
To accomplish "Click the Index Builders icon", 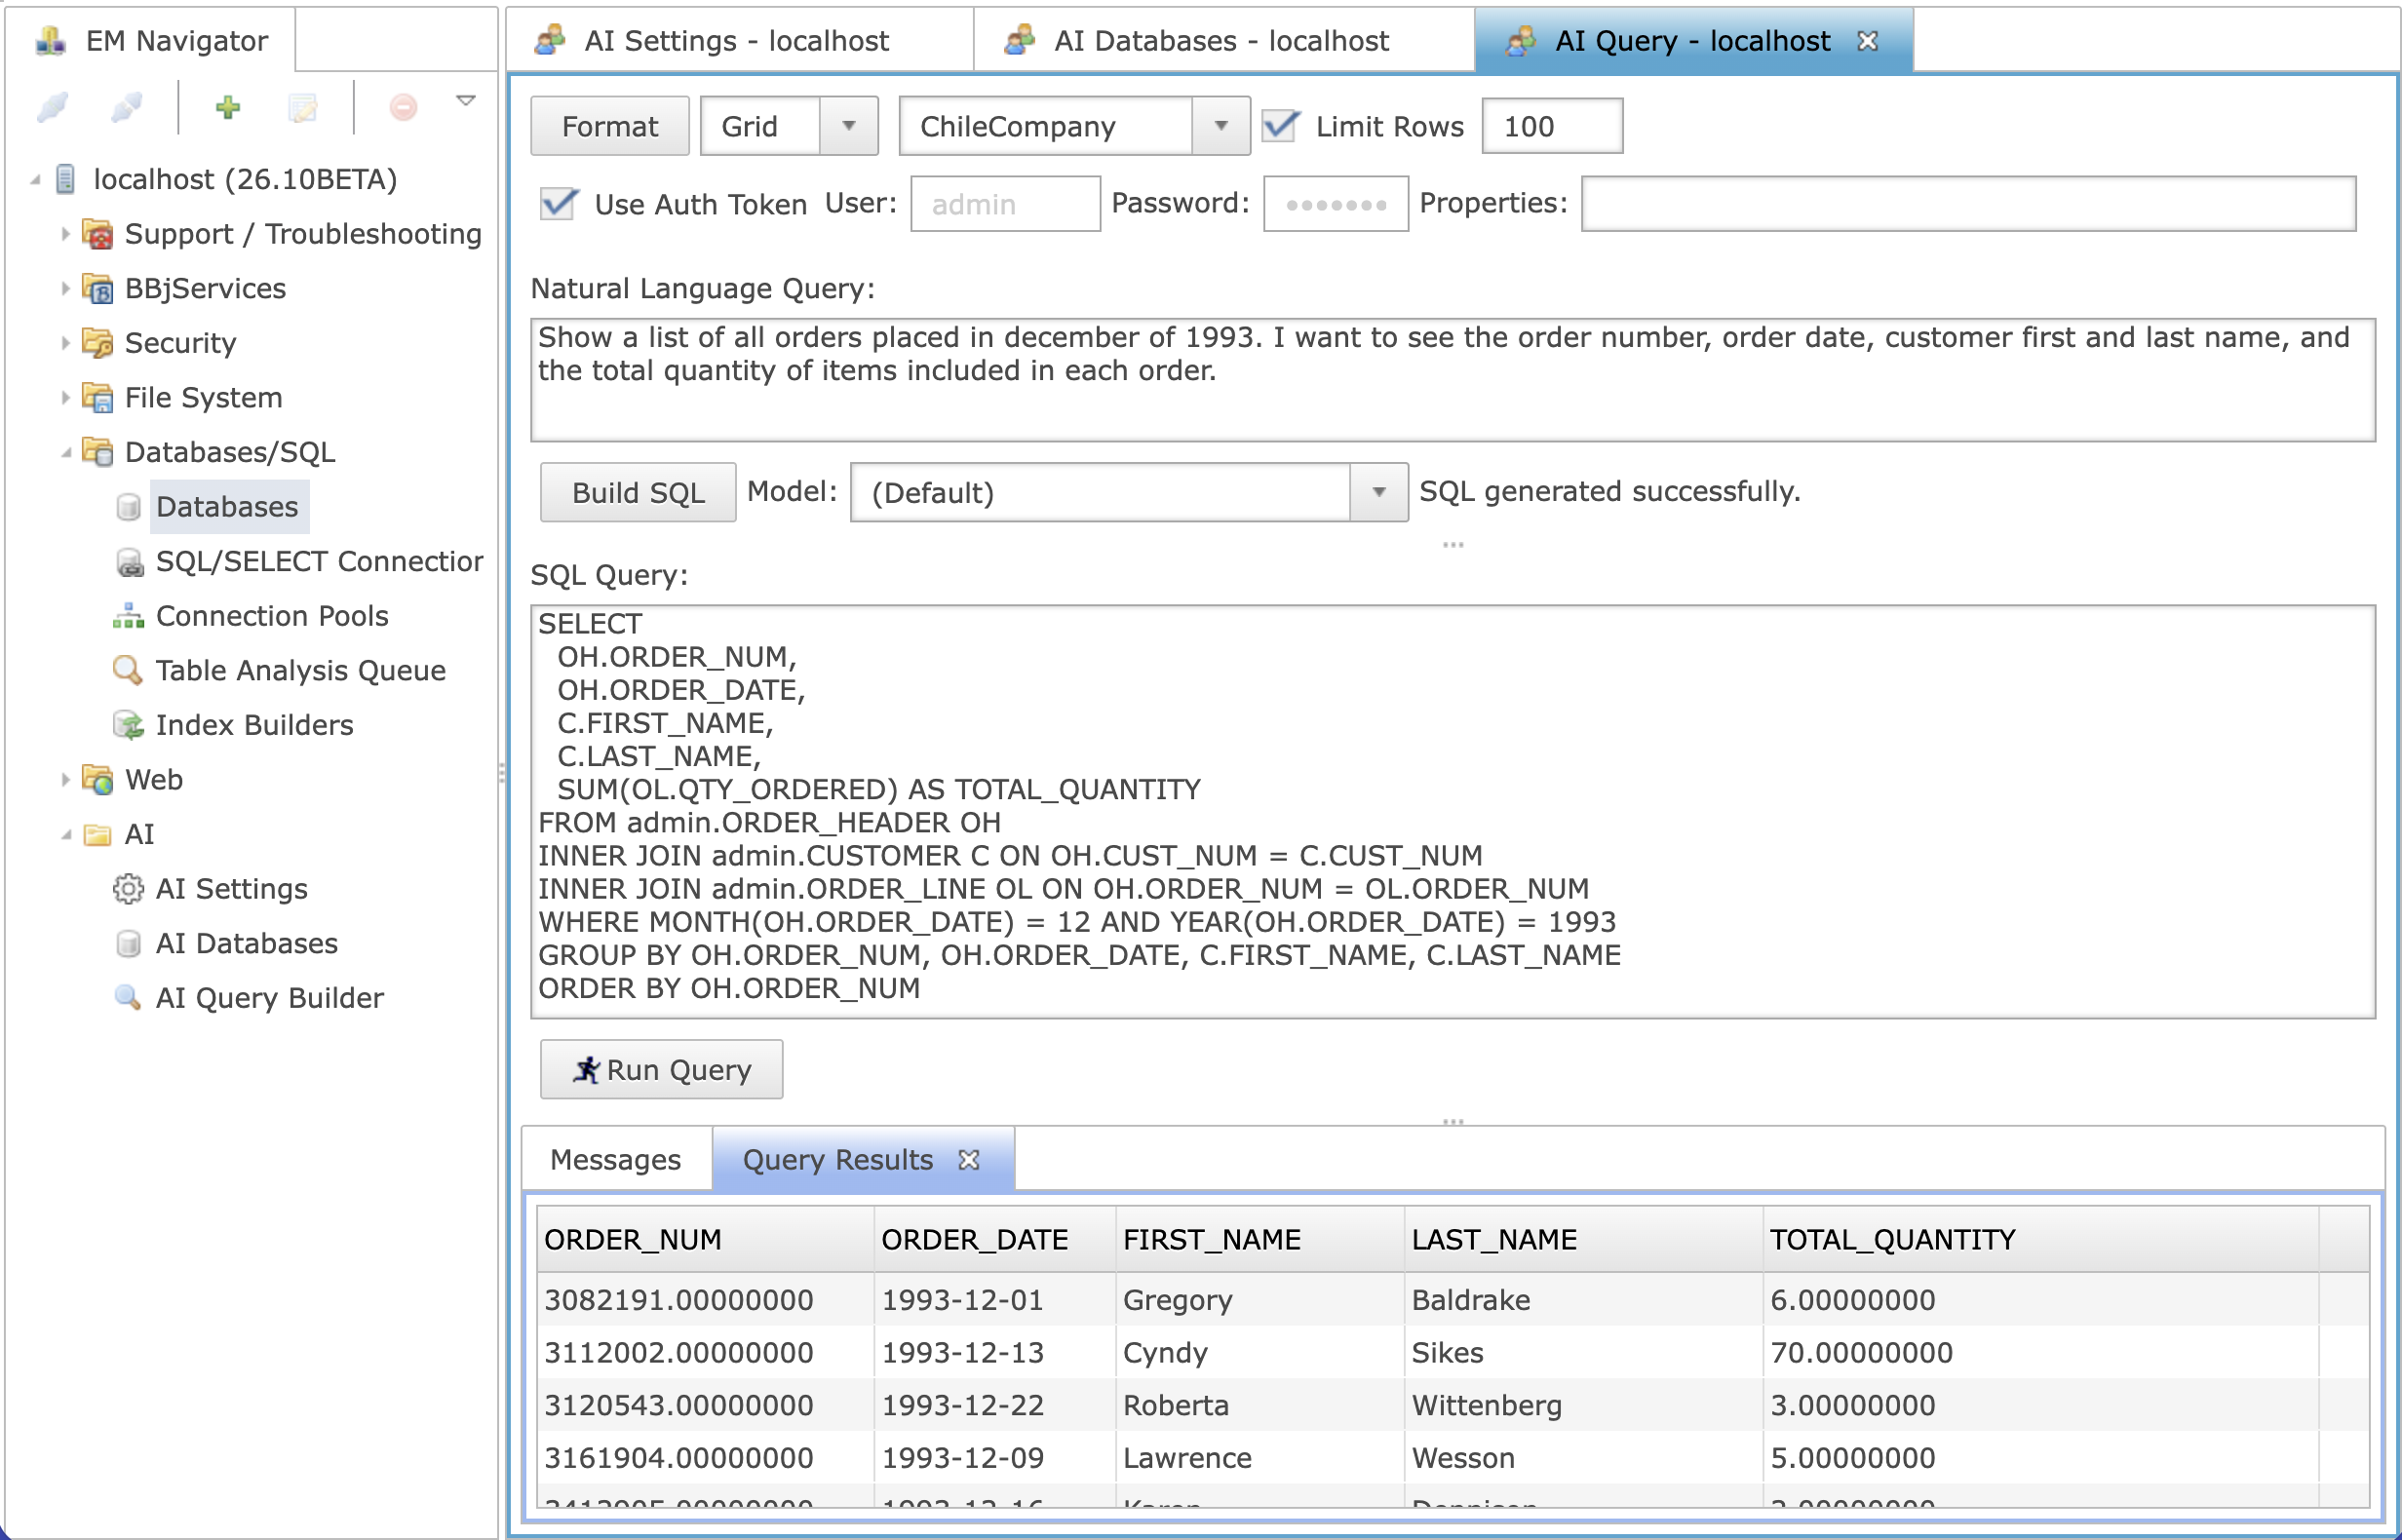I will point(128,725).
